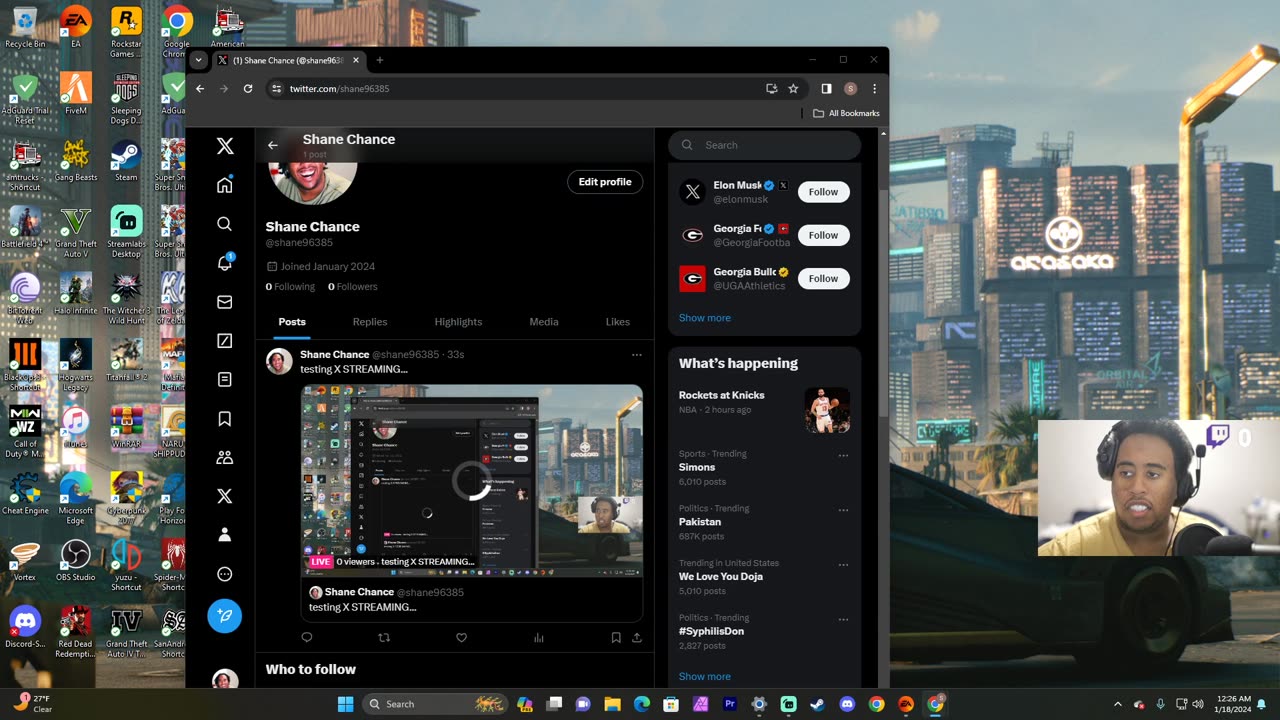Switch to the Replies tab

click(370, 322)
